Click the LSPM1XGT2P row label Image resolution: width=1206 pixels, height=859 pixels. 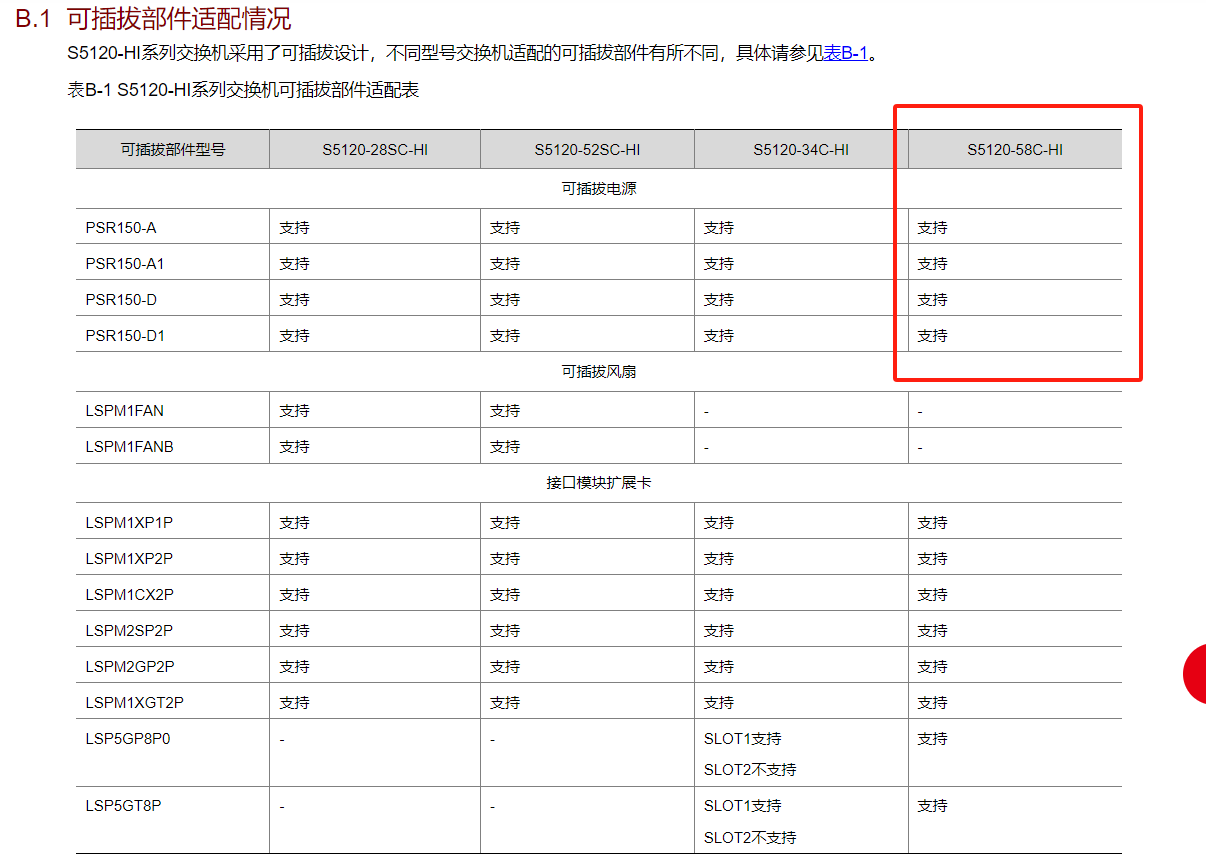(134, 702)
